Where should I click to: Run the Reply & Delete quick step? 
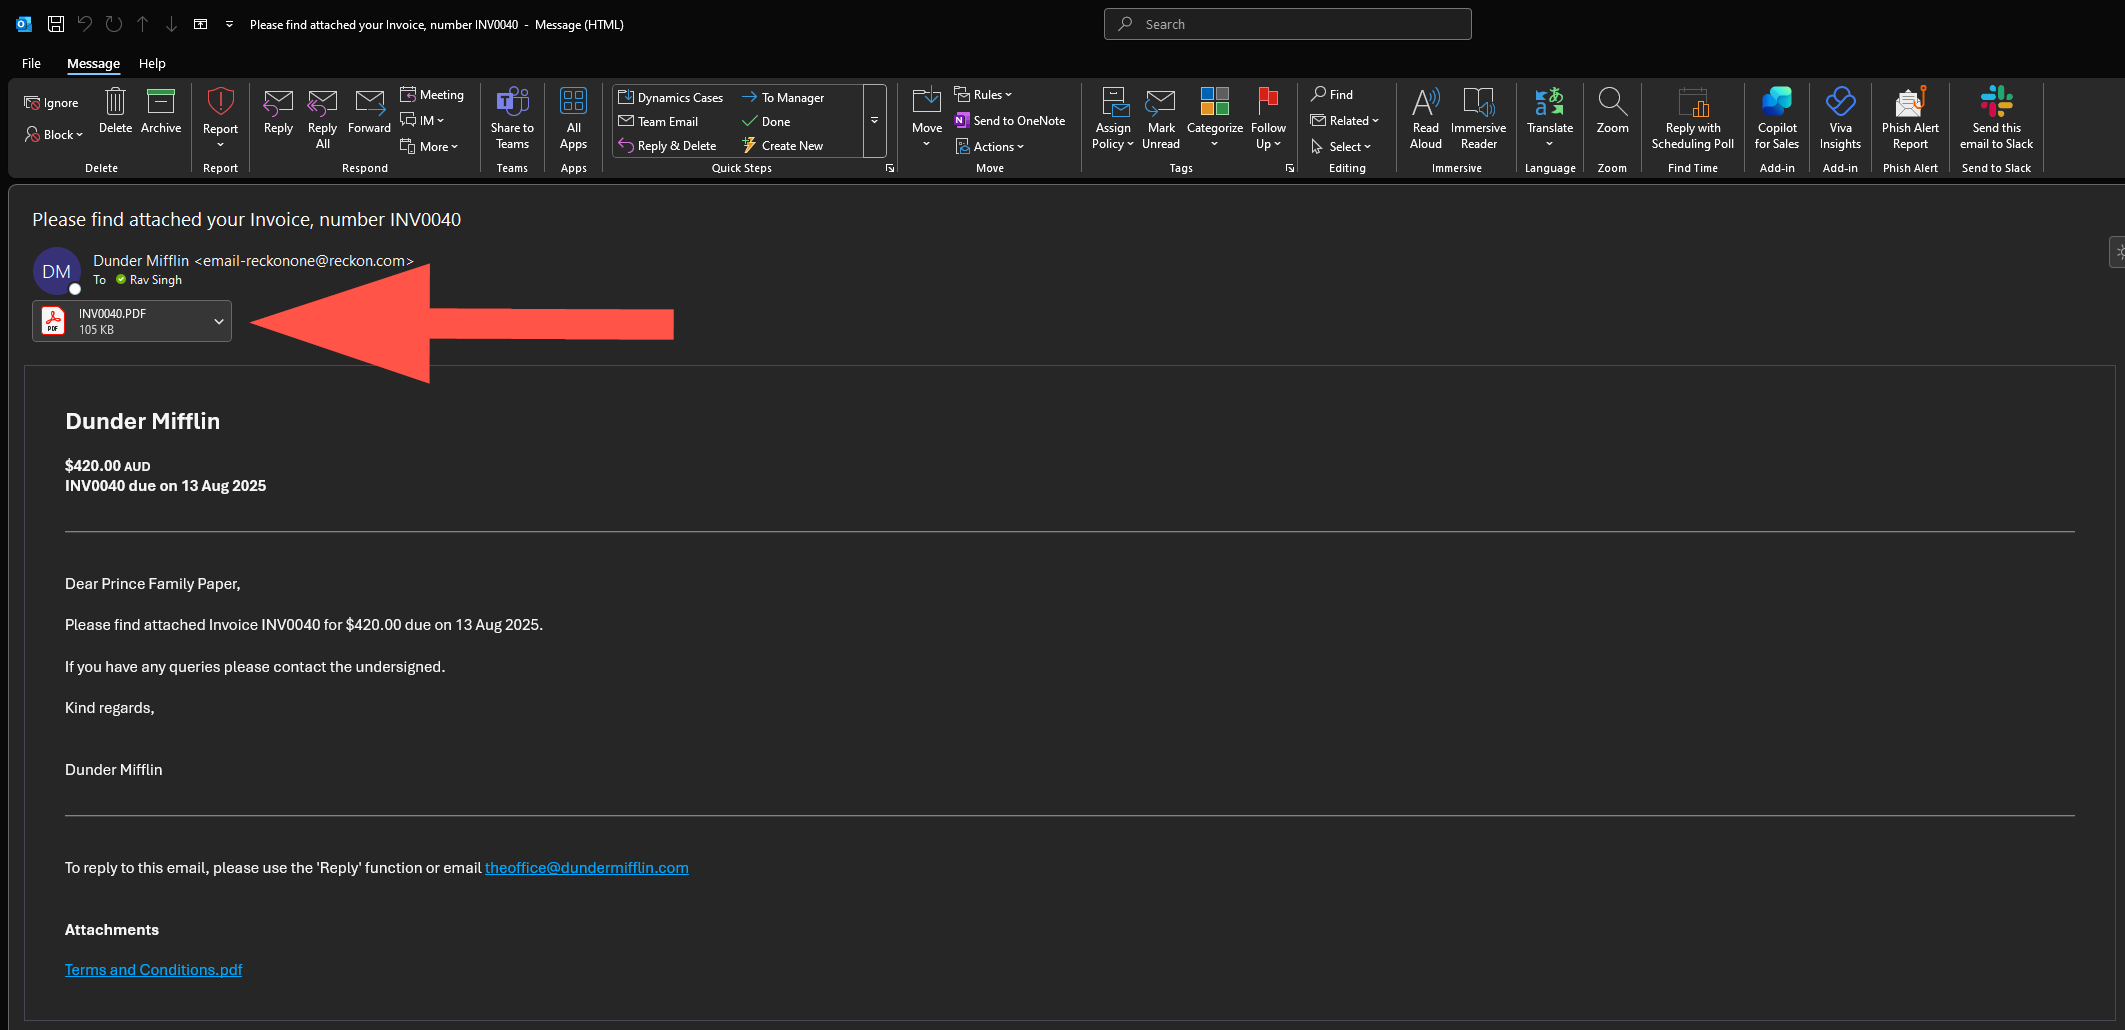click(x=667, y=146)
